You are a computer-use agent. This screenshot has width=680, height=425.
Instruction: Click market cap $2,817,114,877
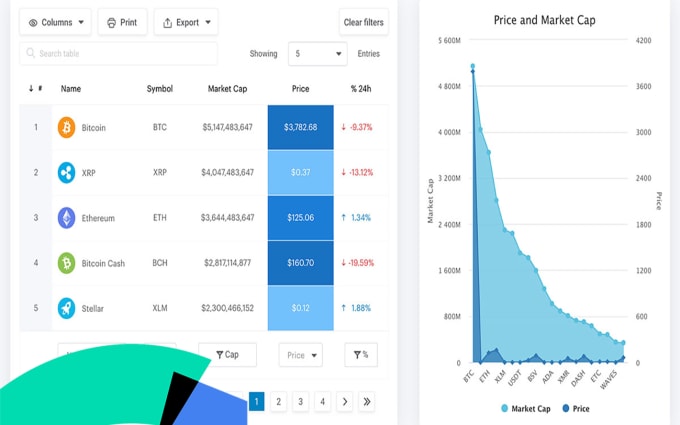tap(227, 263)
